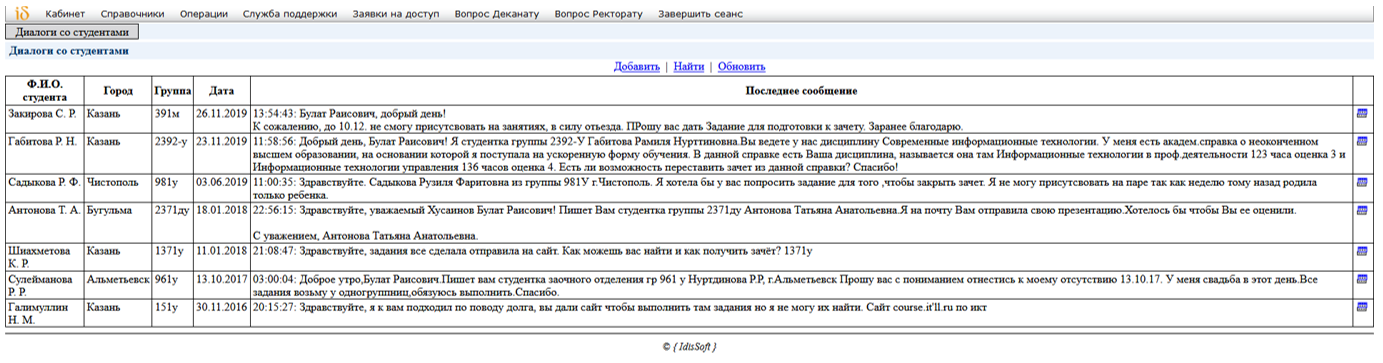Image resolution: width=1383 pixels, height=363 pixels.
Task: Open dialog icon for Антонова Т. А.
Action: 1362,211
